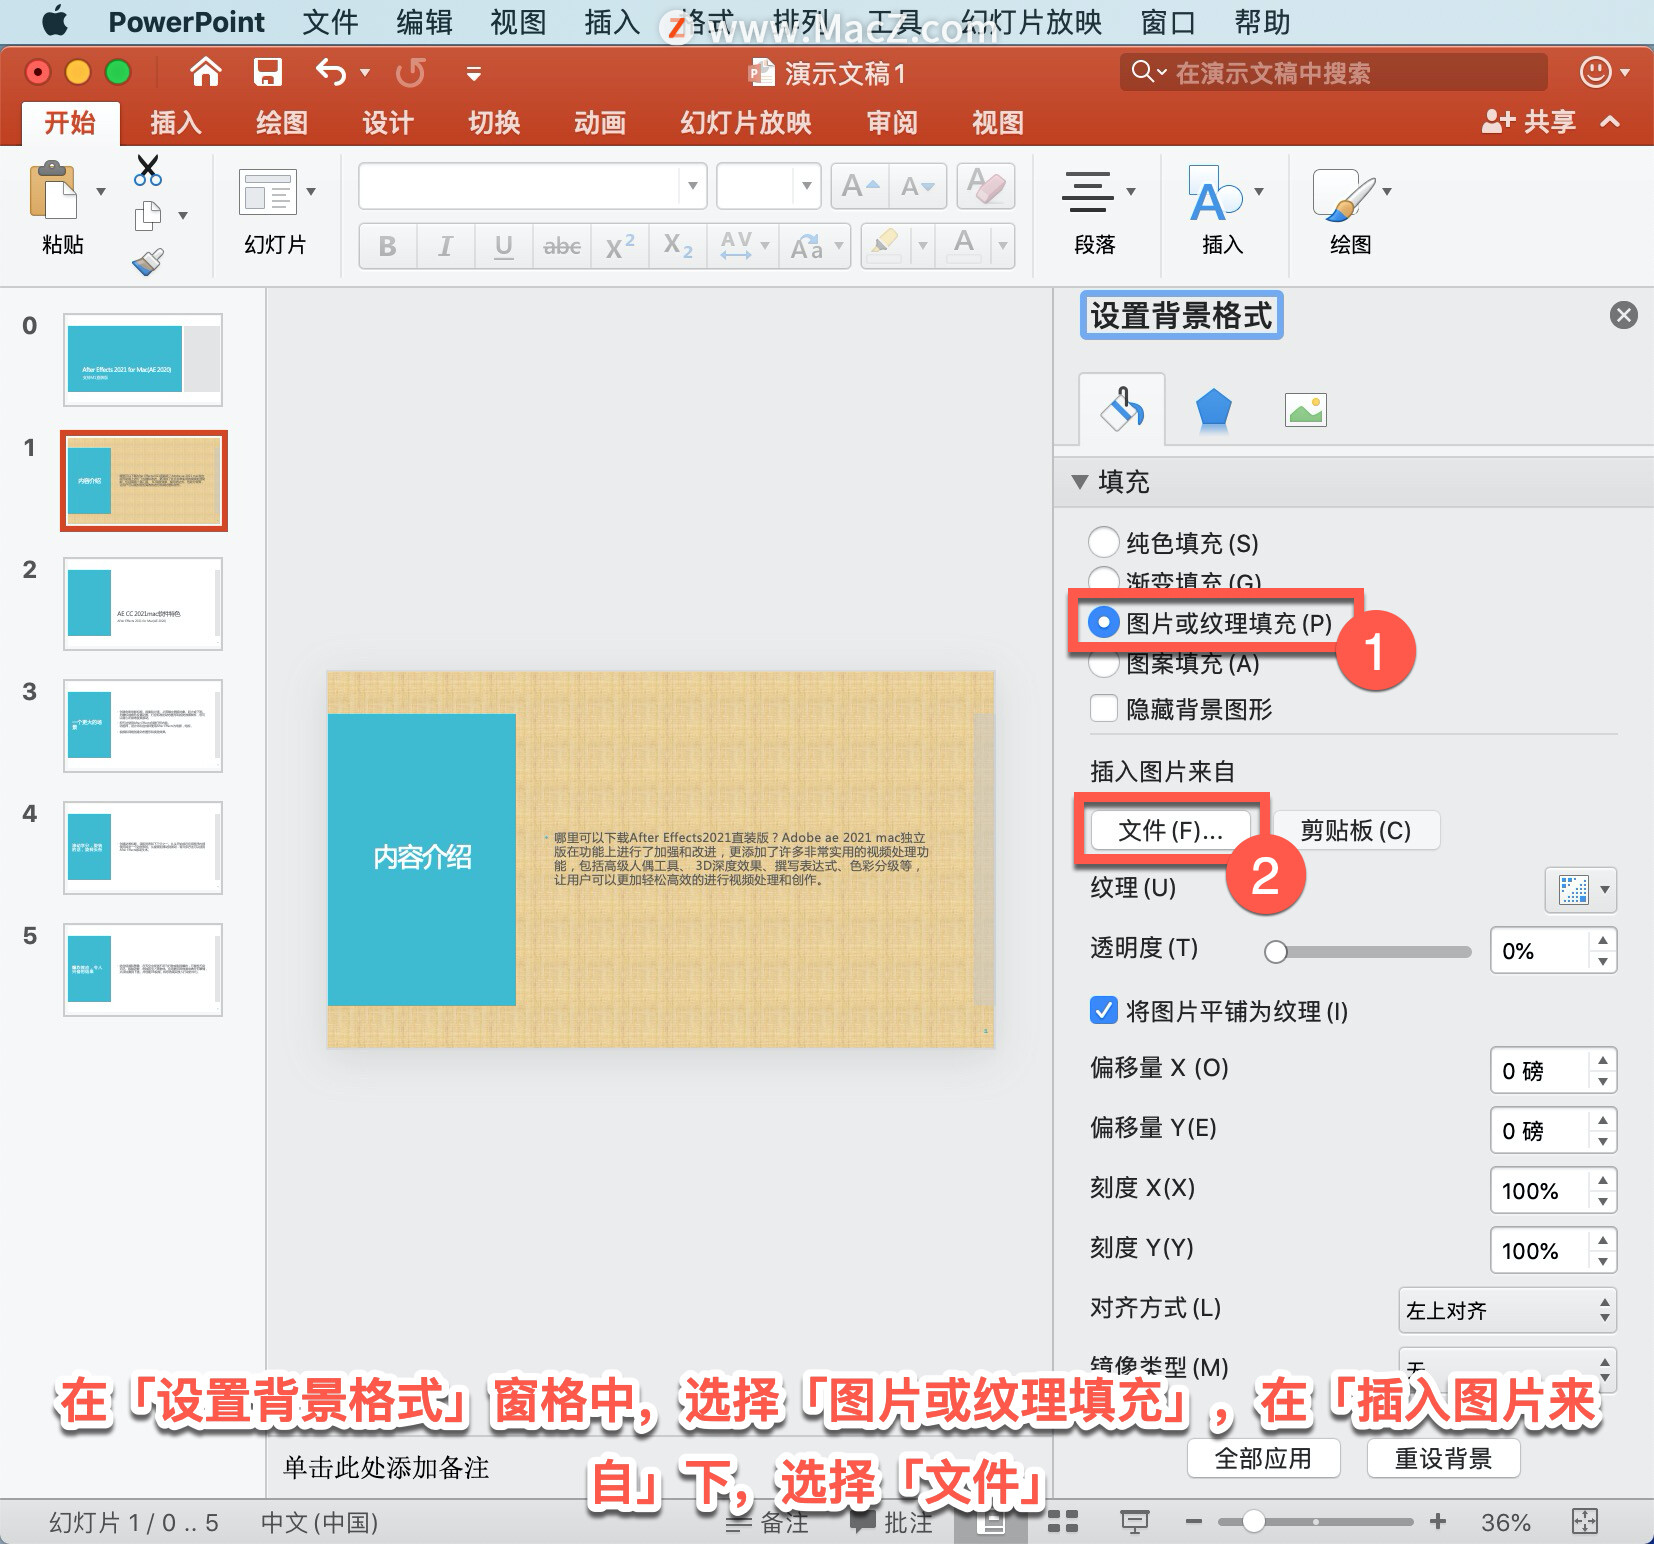Toggle tile picture as texture checkbox
This screenshot has height=1544, width=1654.
(x=1103, y=1010)
